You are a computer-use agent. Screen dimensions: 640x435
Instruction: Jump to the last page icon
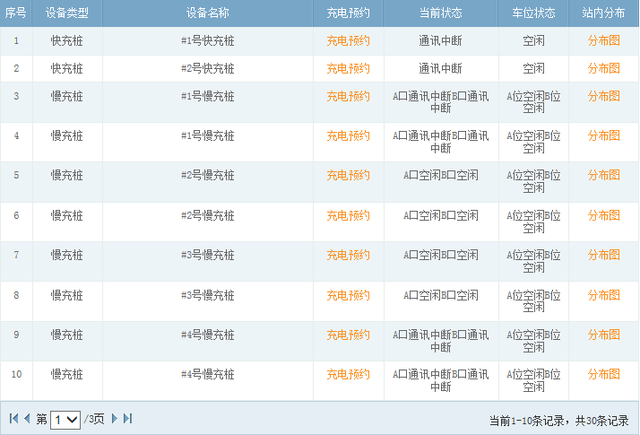[128, 419]
